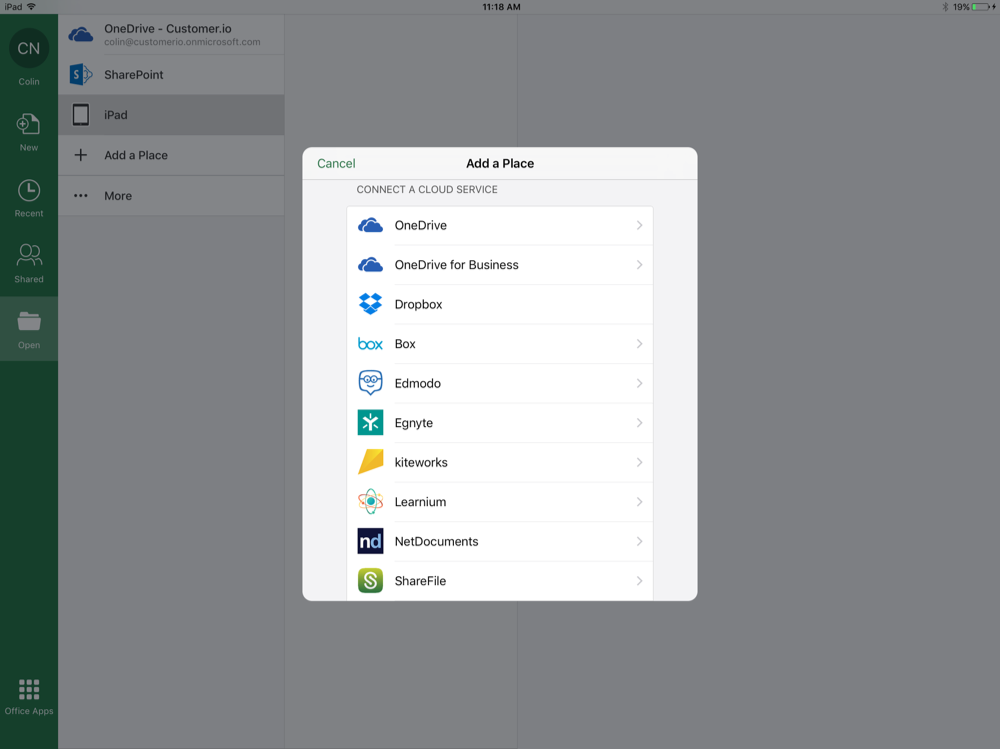Open the More places entry
Image resolution: width=1000 pixels, height=749 pixels.
pos(171,196)
